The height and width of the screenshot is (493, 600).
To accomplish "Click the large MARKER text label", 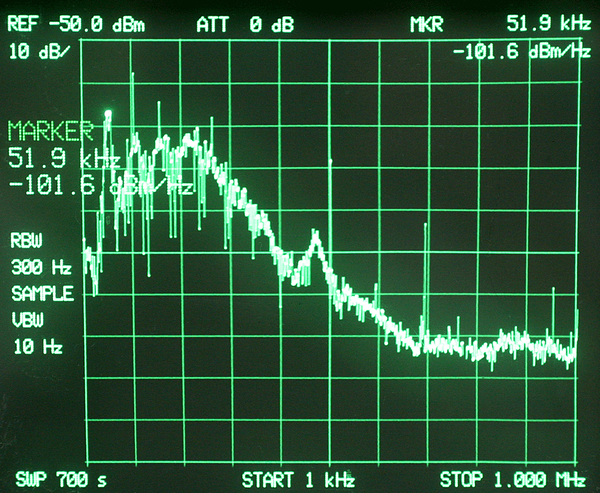I will coord(52,131).
